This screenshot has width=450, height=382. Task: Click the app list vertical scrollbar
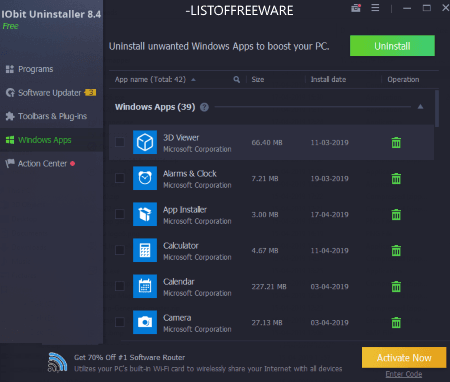(x=437, y=108)
